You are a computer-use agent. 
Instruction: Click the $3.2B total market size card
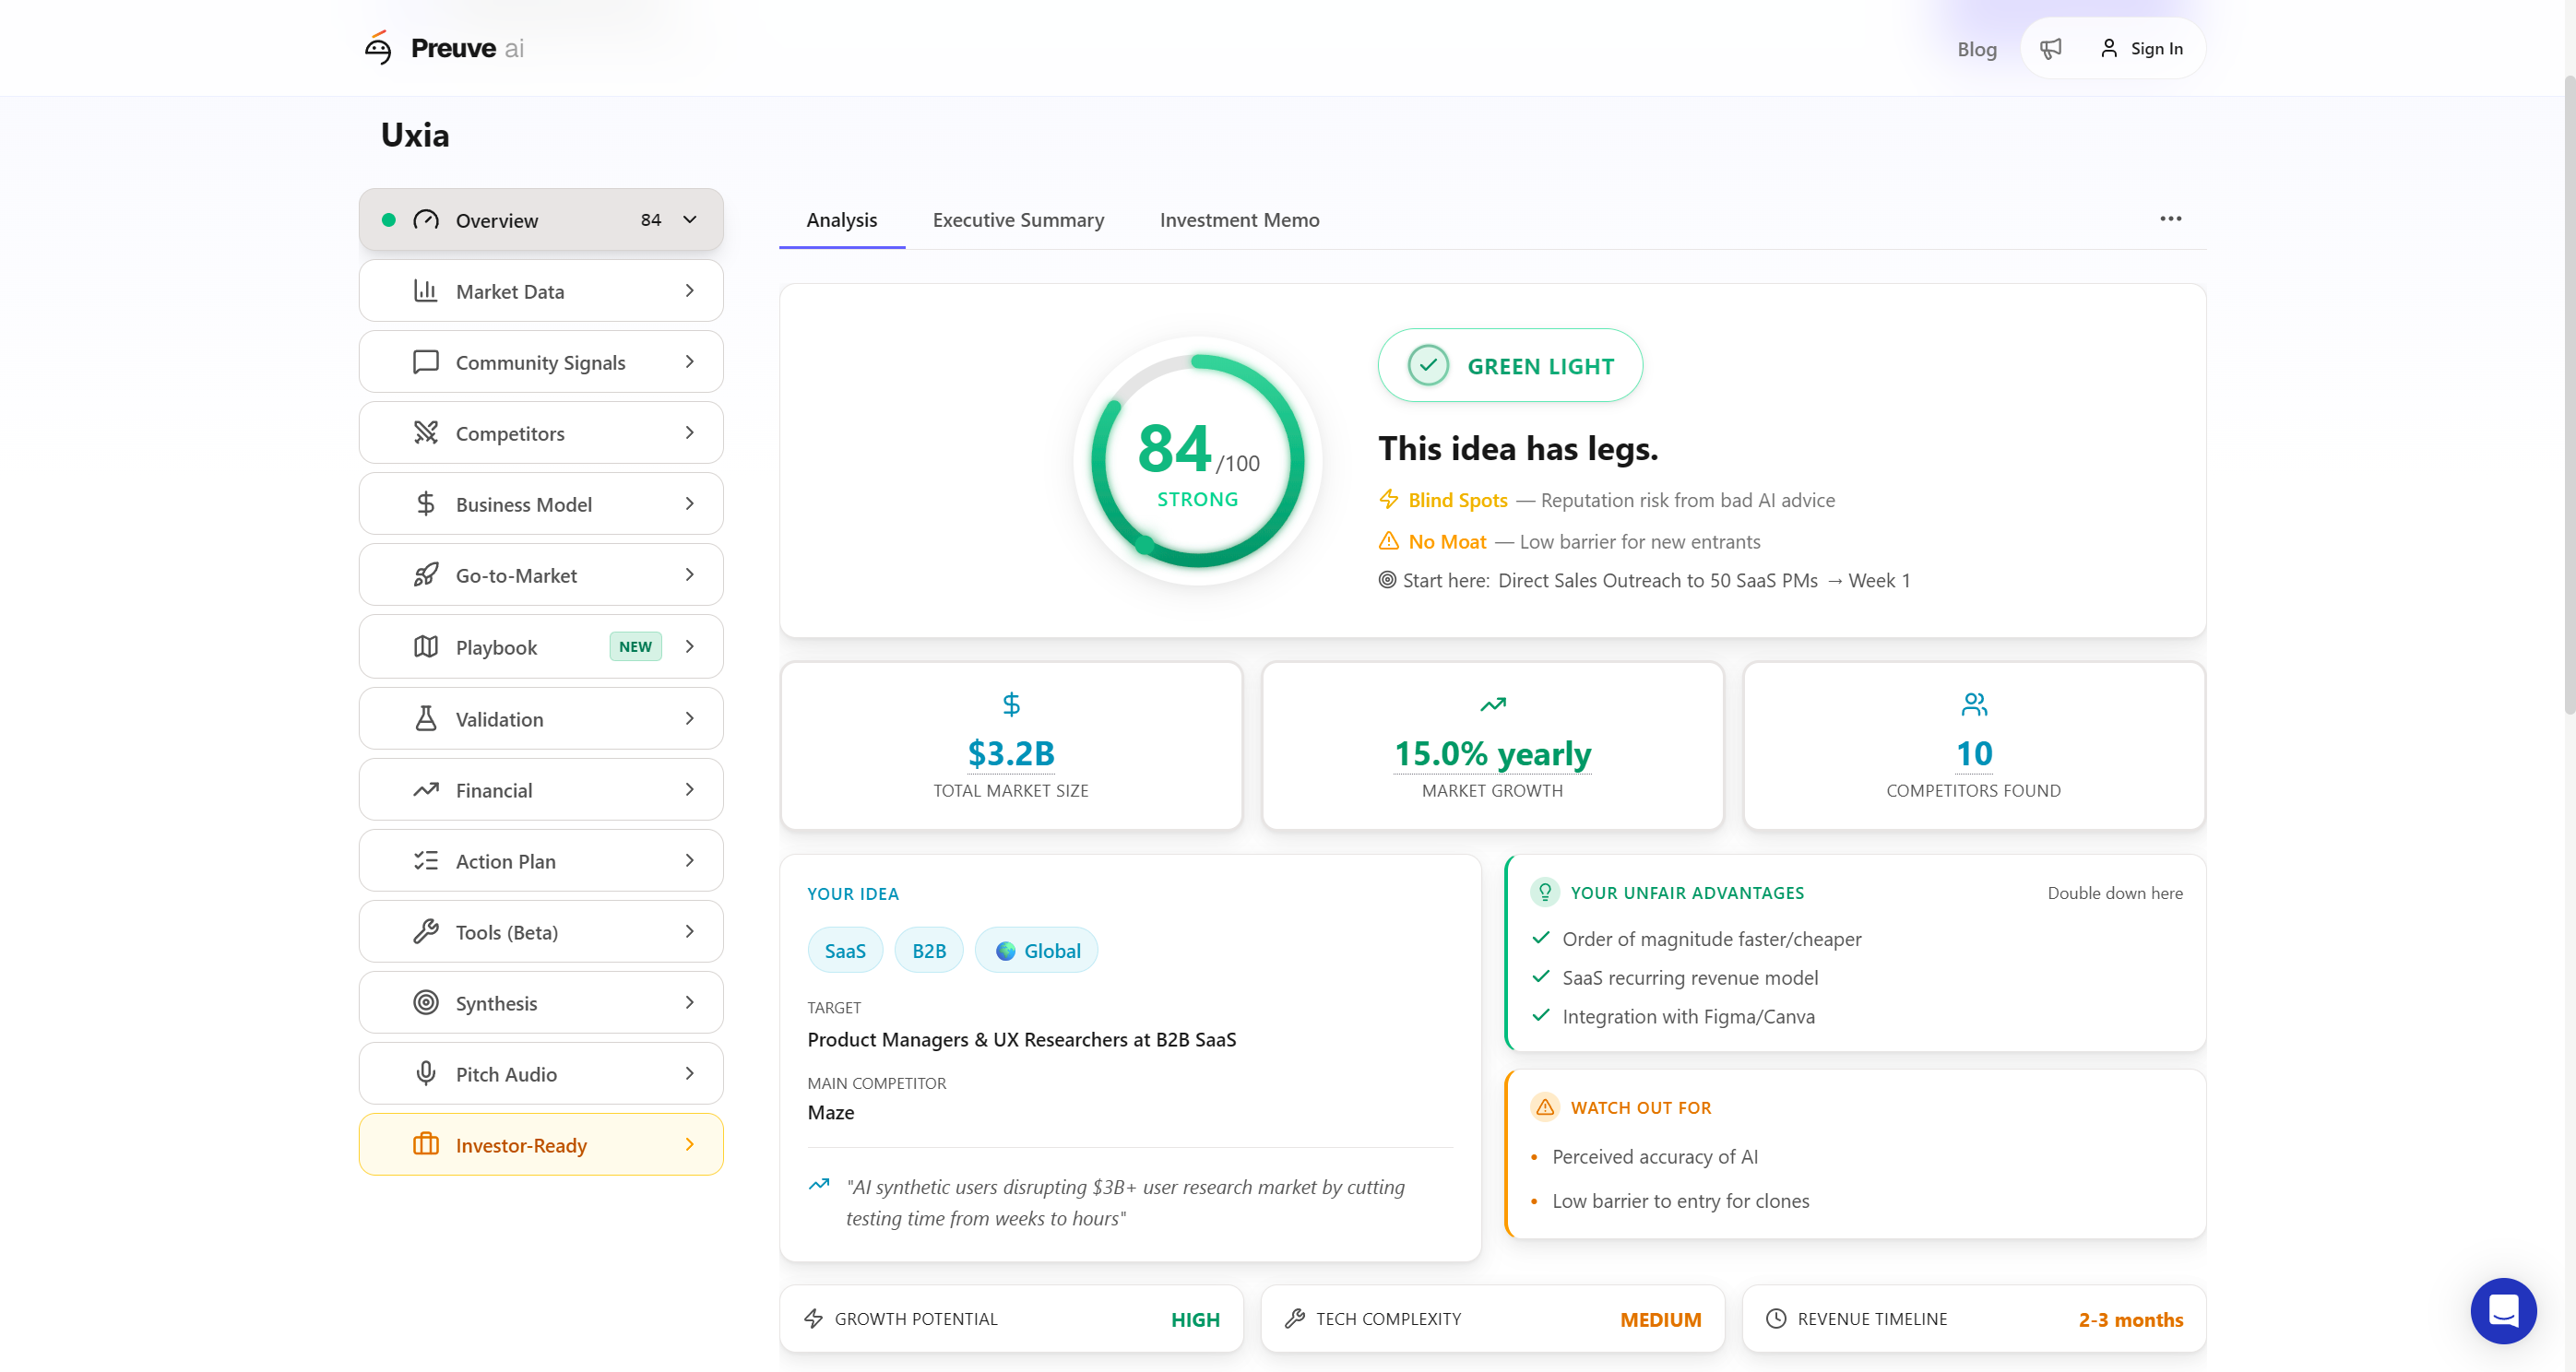1011,746
